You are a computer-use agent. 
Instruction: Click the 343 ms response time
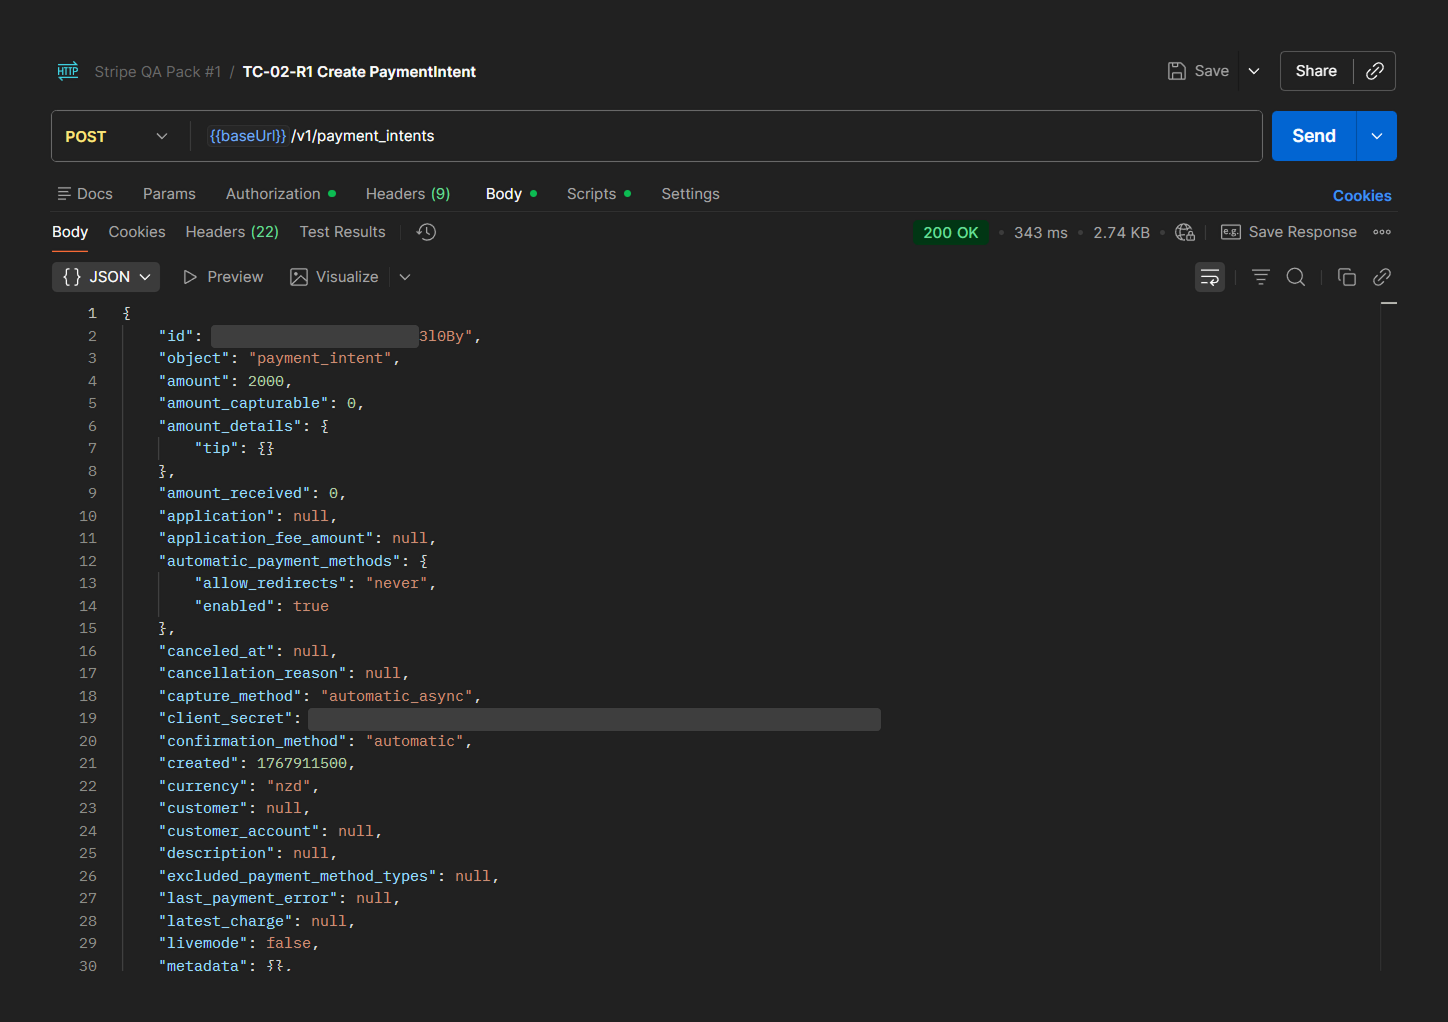[x=1040, y=233]
